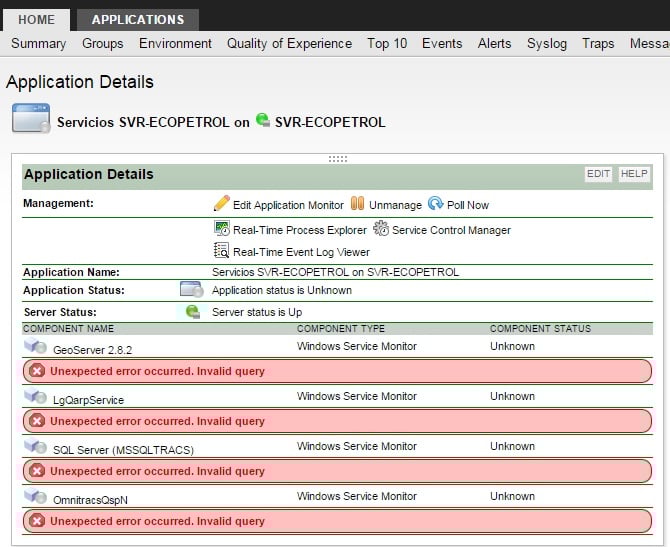Click the Application Status unknown icon

(191, 289)
